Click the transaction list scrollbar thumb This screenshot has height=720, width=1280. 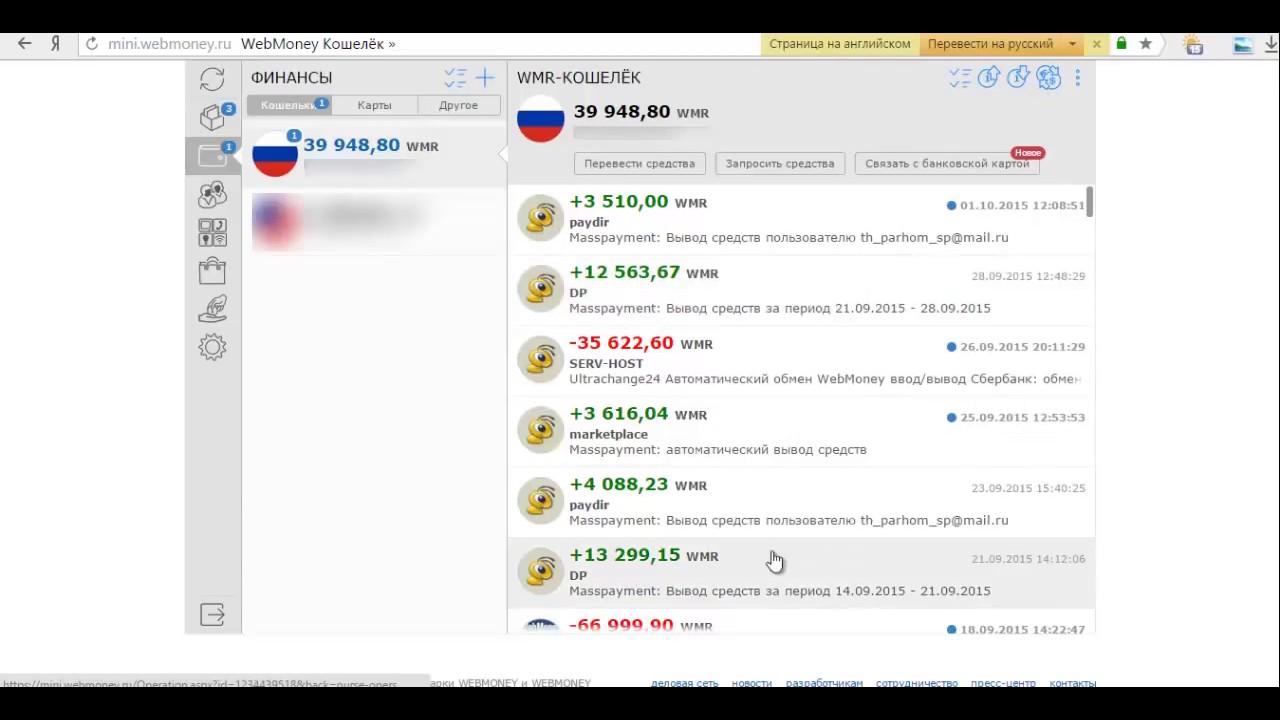coord(1090,201)
